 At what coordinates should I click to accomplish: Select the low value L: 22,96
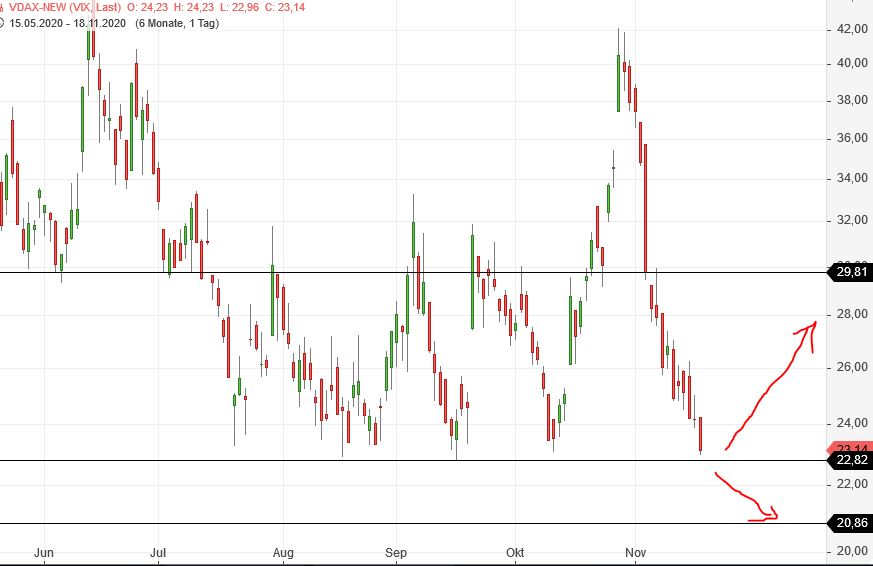[x=238, y=7]
